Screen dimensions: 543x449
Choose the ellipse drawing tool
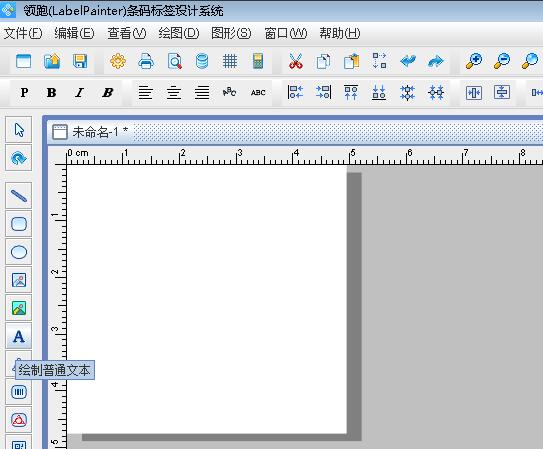click(x=19, y=252)
